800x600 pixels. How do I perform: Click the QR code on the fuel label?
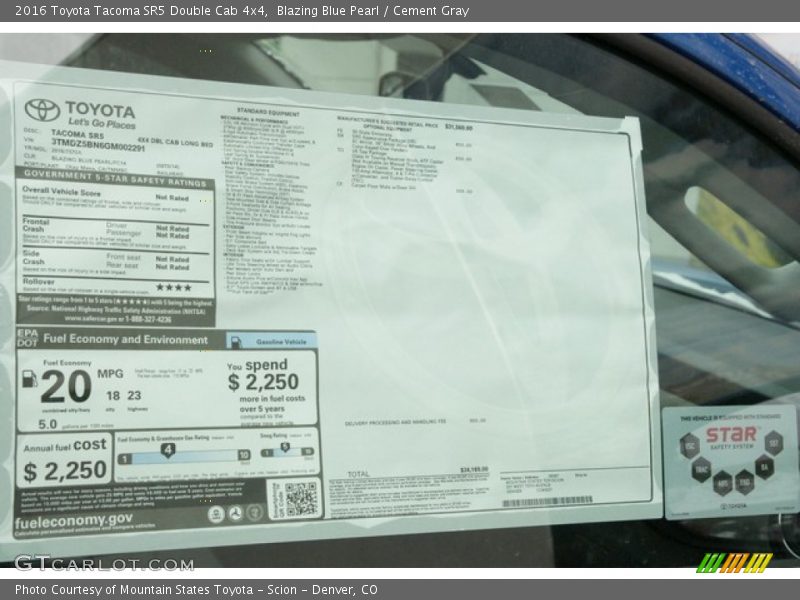click(x=301, y=498)
